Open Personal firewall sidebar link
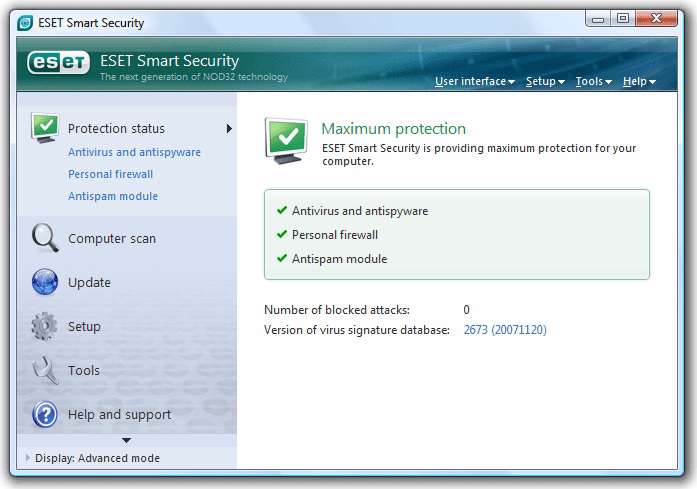The height and width of the screenshot is (489, 697). tap(110, 174)
